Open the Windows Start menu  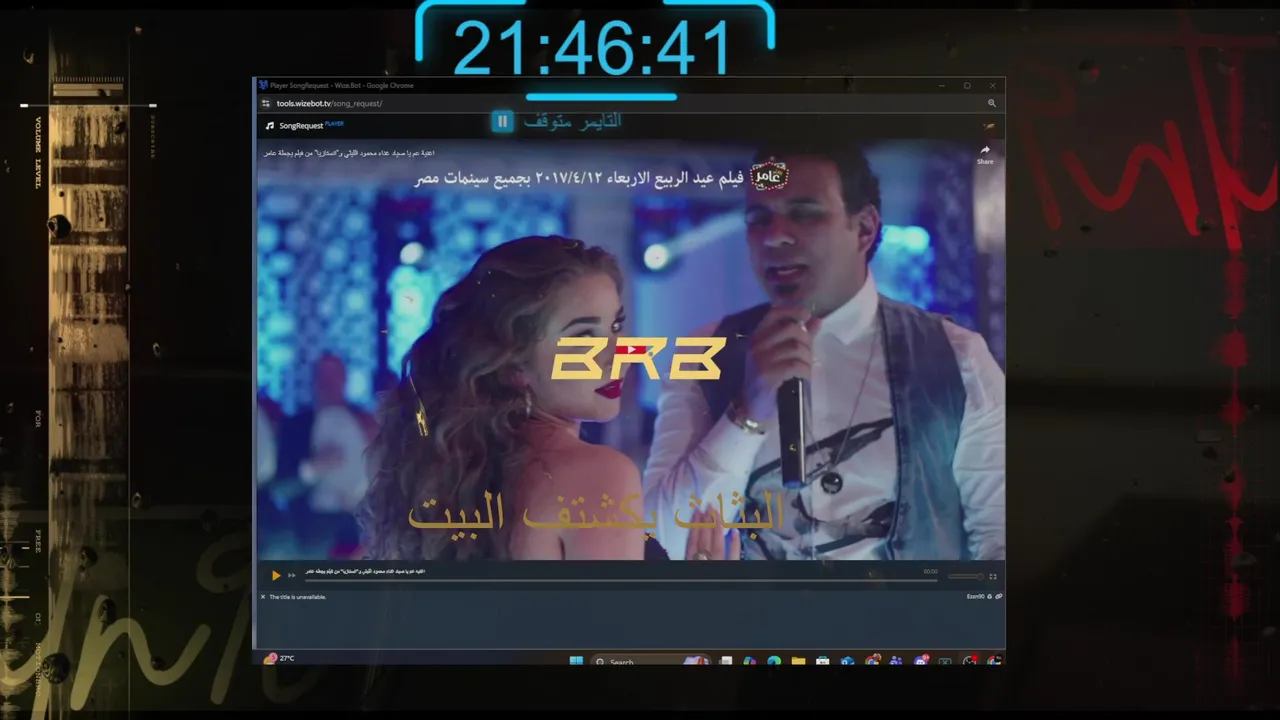click(576, 661)
